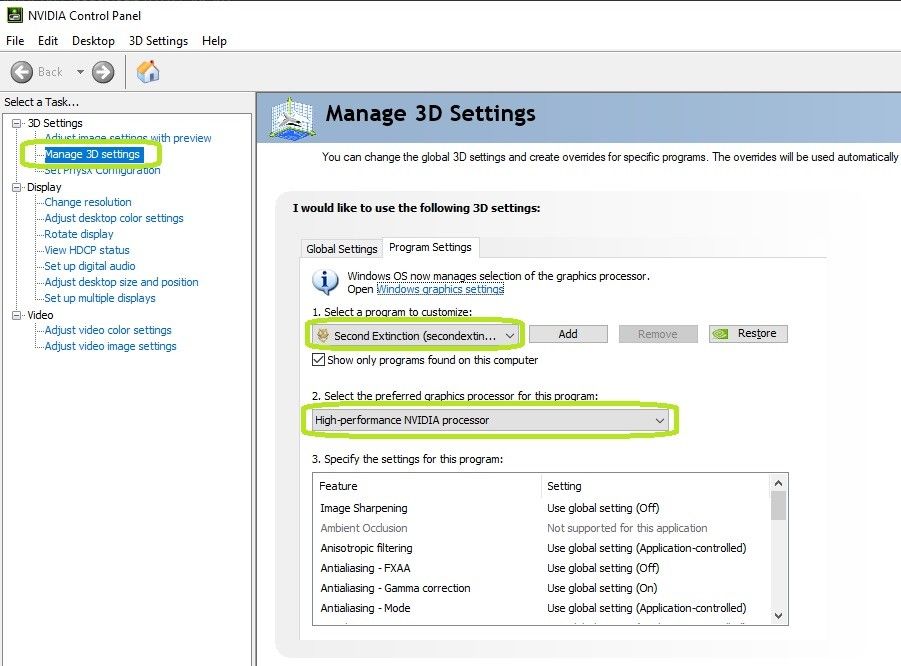This screenshot has width=901, height=666.
Task: Click the Antialiasing - Mode setting value
Action: tap(646, 609)
